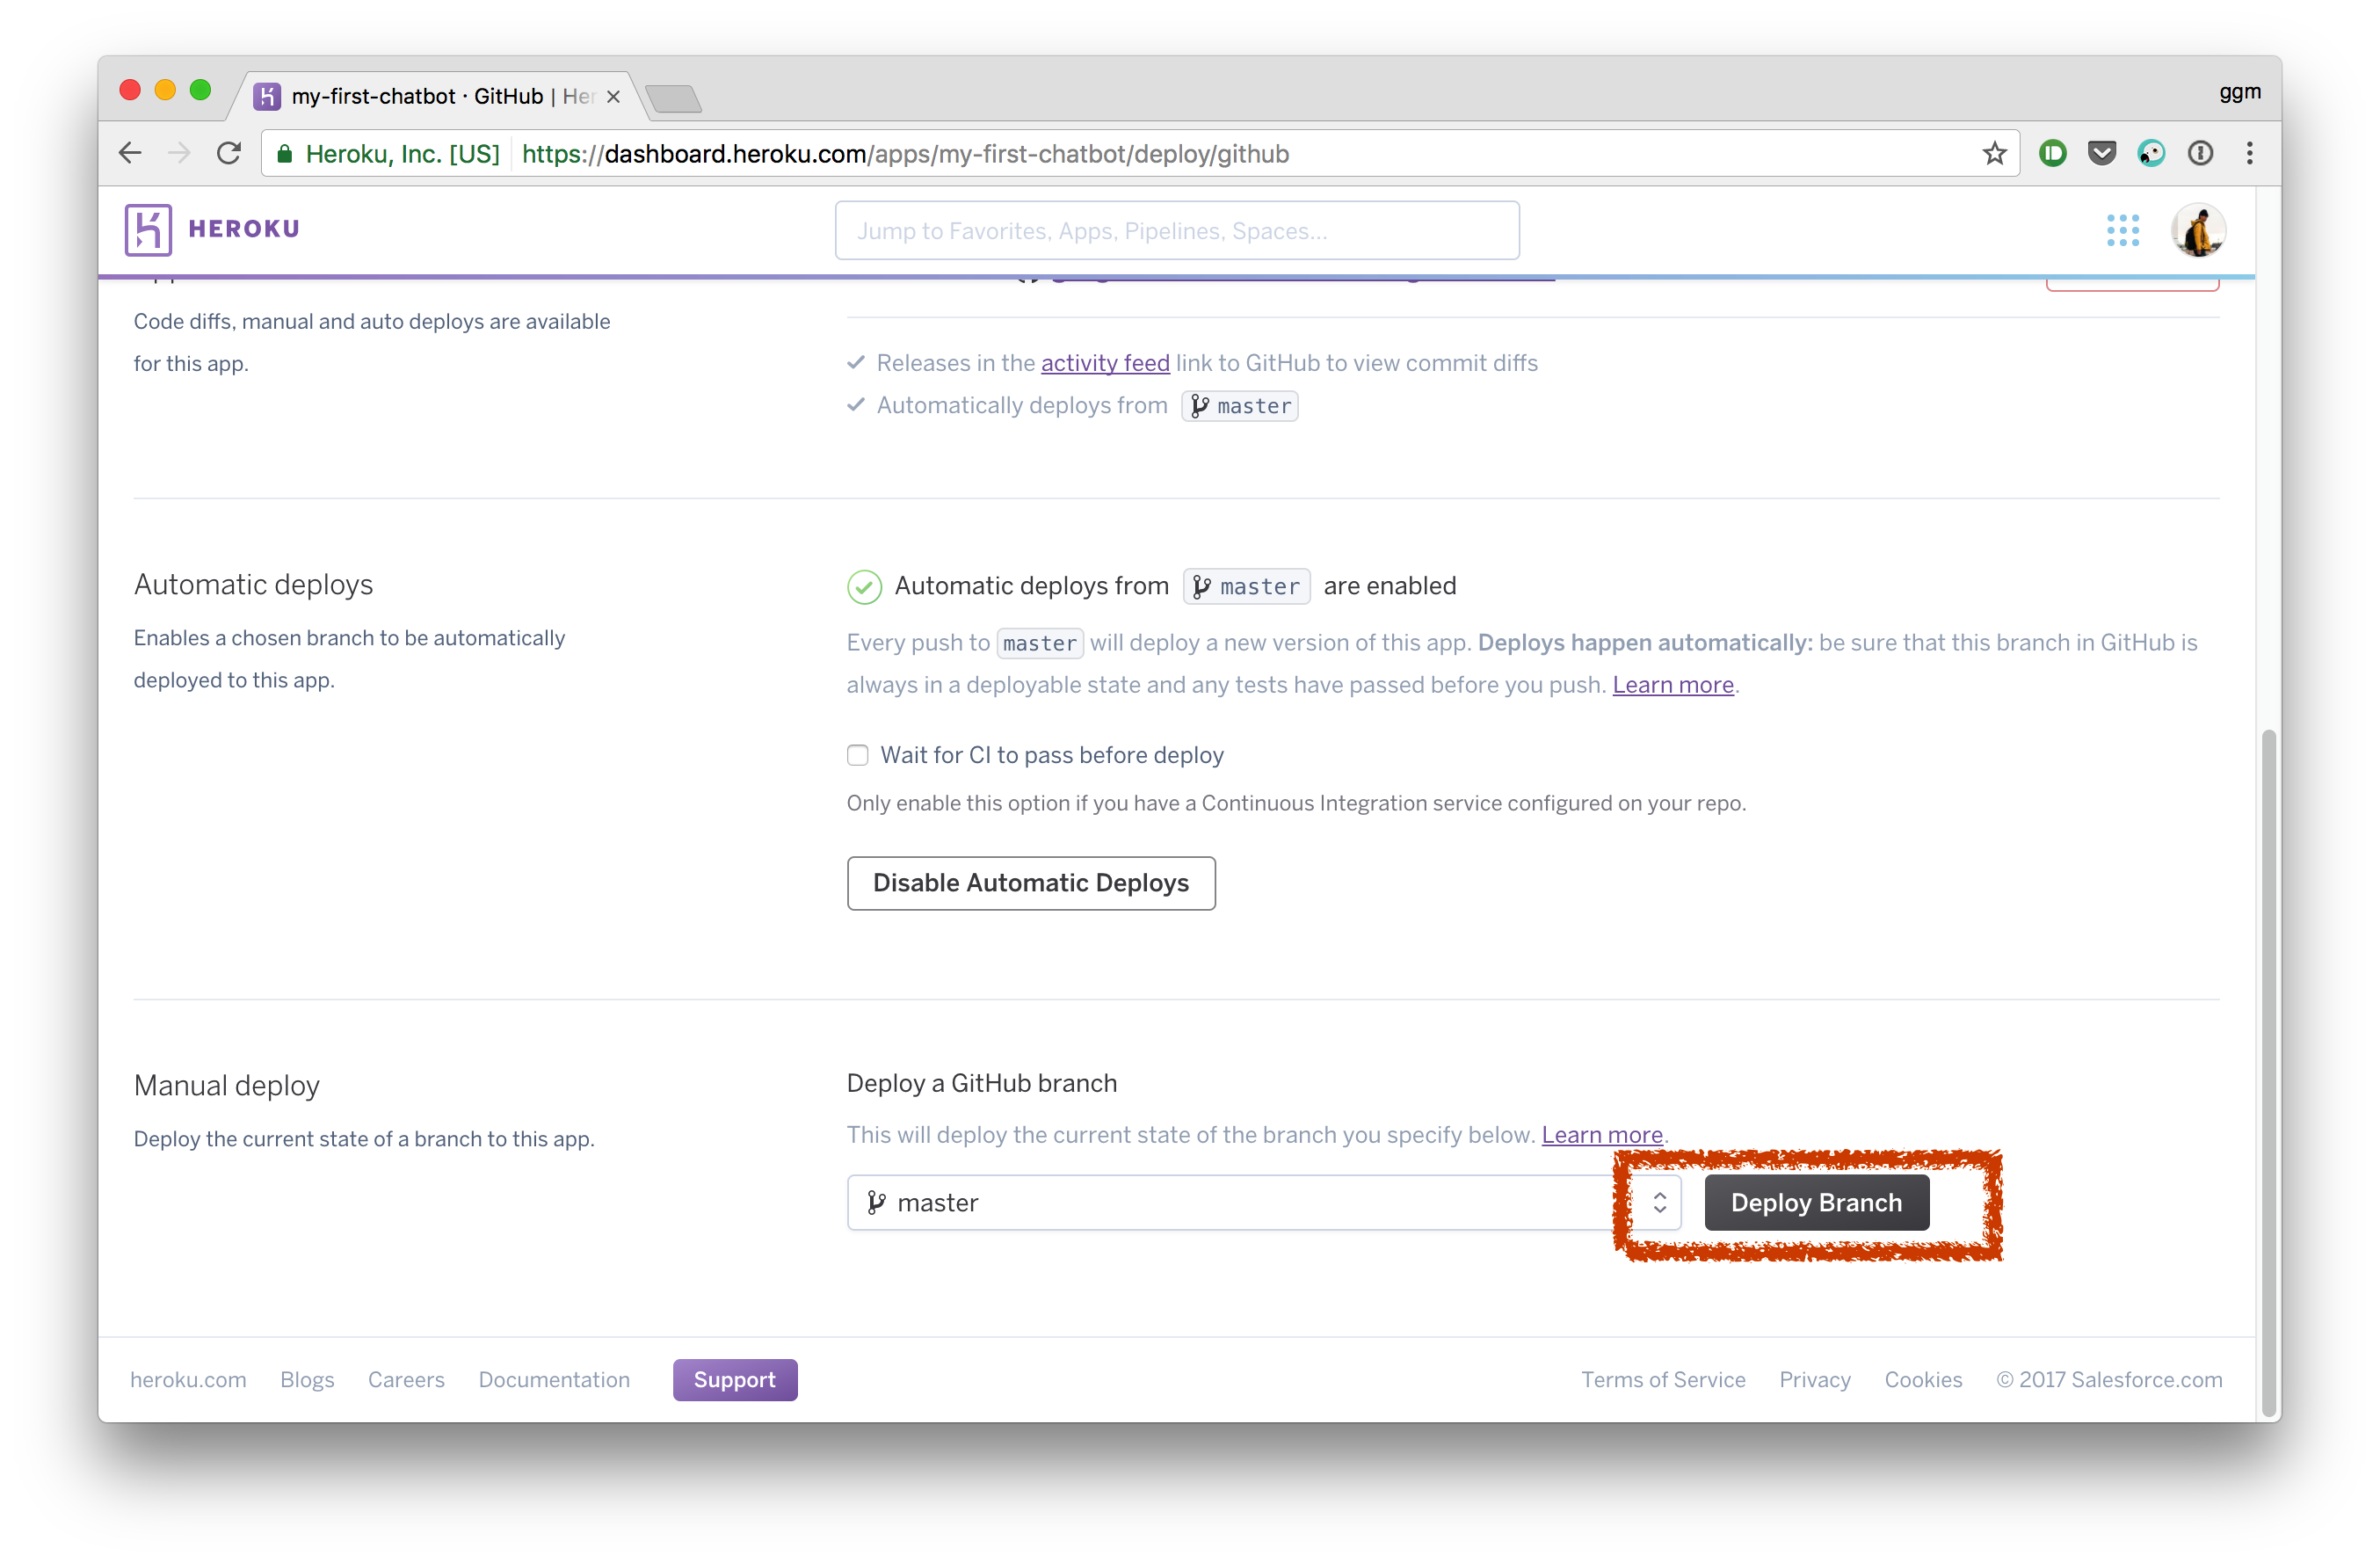Click the GitHub branch icon next to master

coord(877,1202)
